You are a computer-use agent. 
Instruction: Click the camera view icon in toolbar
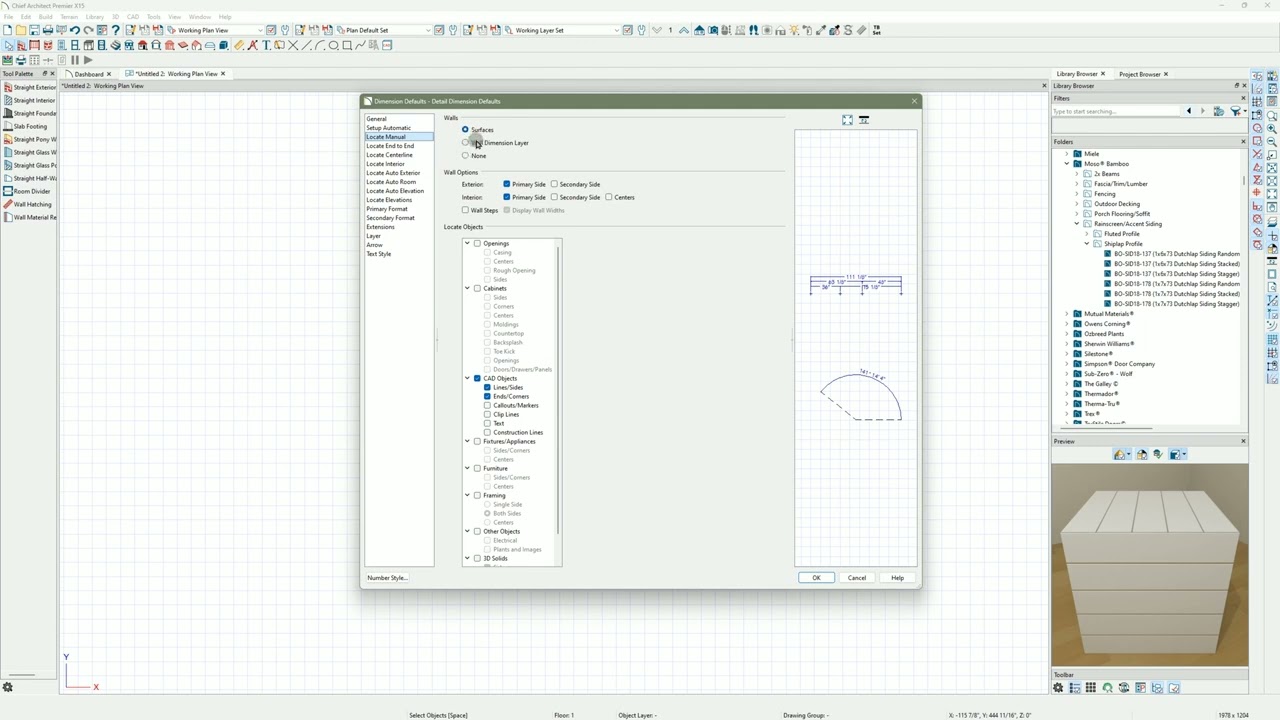(x=713, y=30)
